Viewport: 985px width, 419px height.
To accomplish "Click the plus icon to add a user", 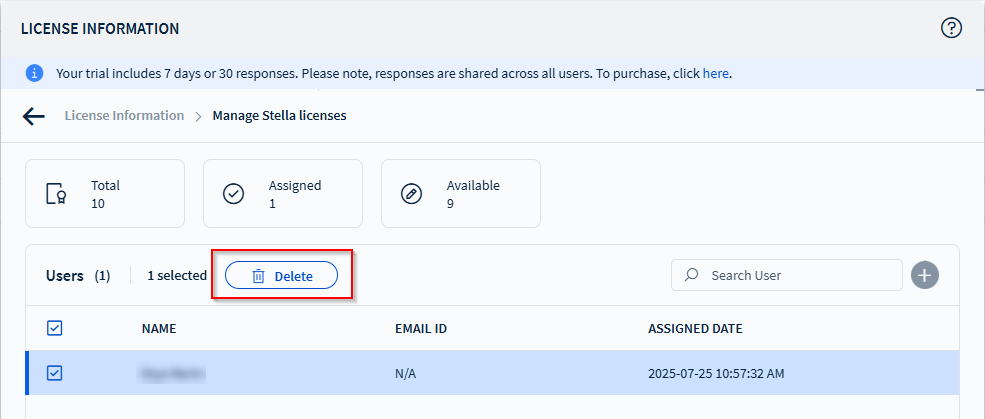I will click(924, 275).
